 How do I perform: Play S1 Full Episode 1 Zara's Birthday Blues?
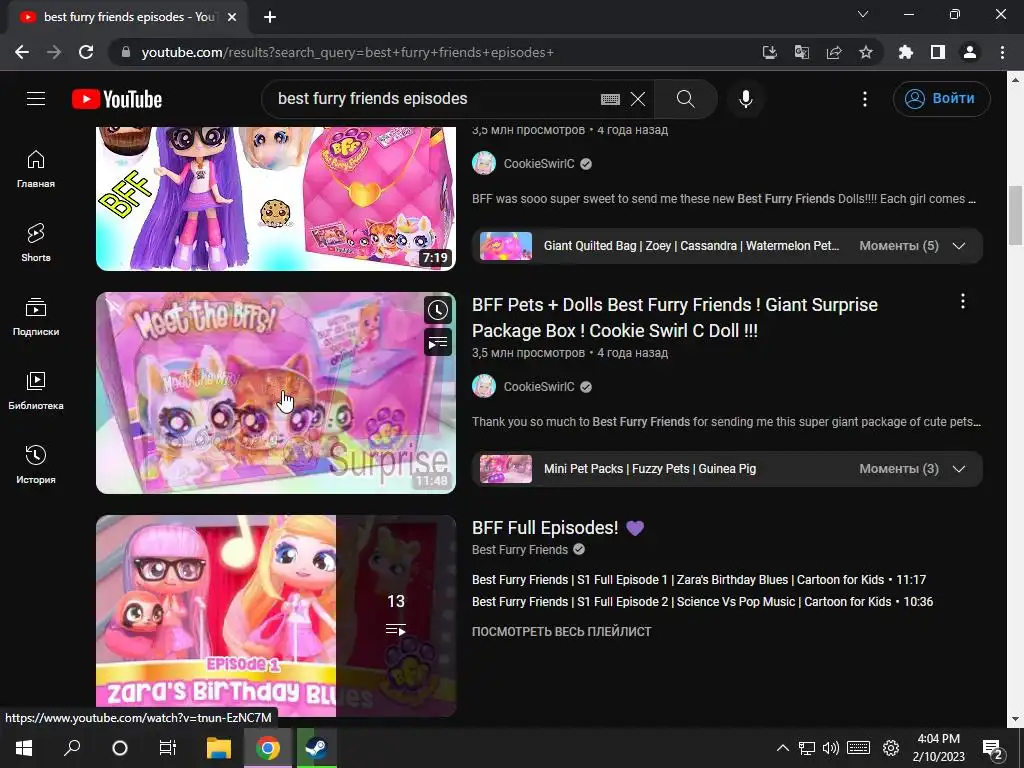coord(699,580)
